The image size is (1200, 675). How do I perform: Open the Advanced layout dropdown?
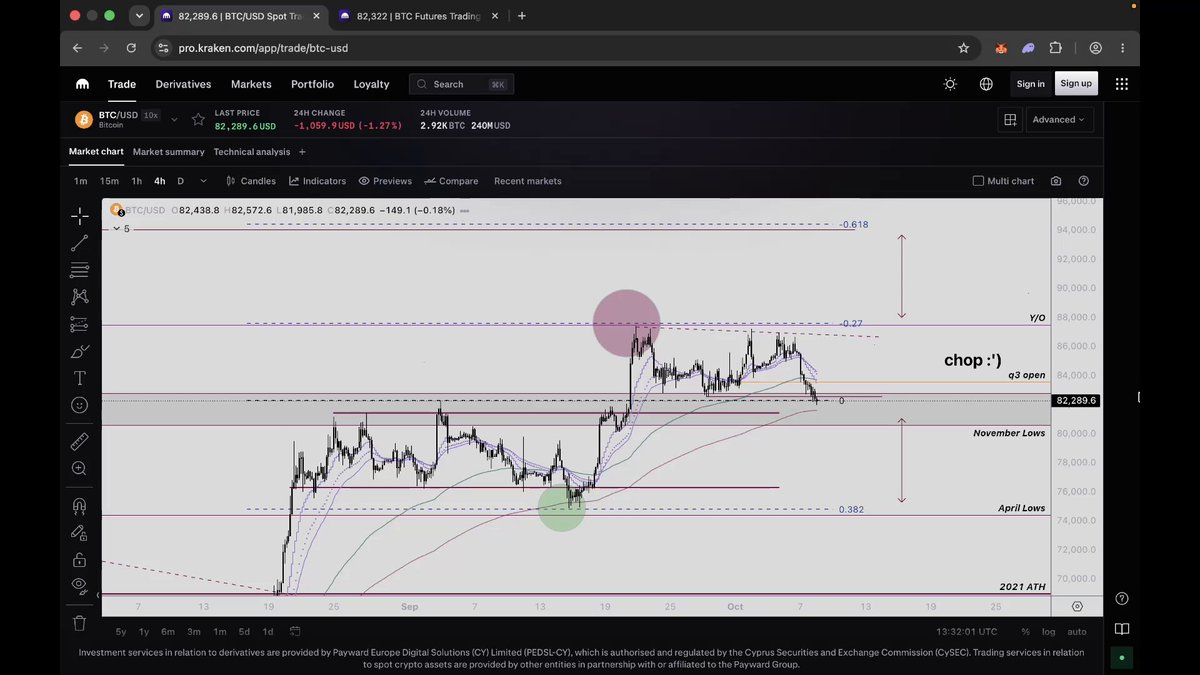point(1059,120)
